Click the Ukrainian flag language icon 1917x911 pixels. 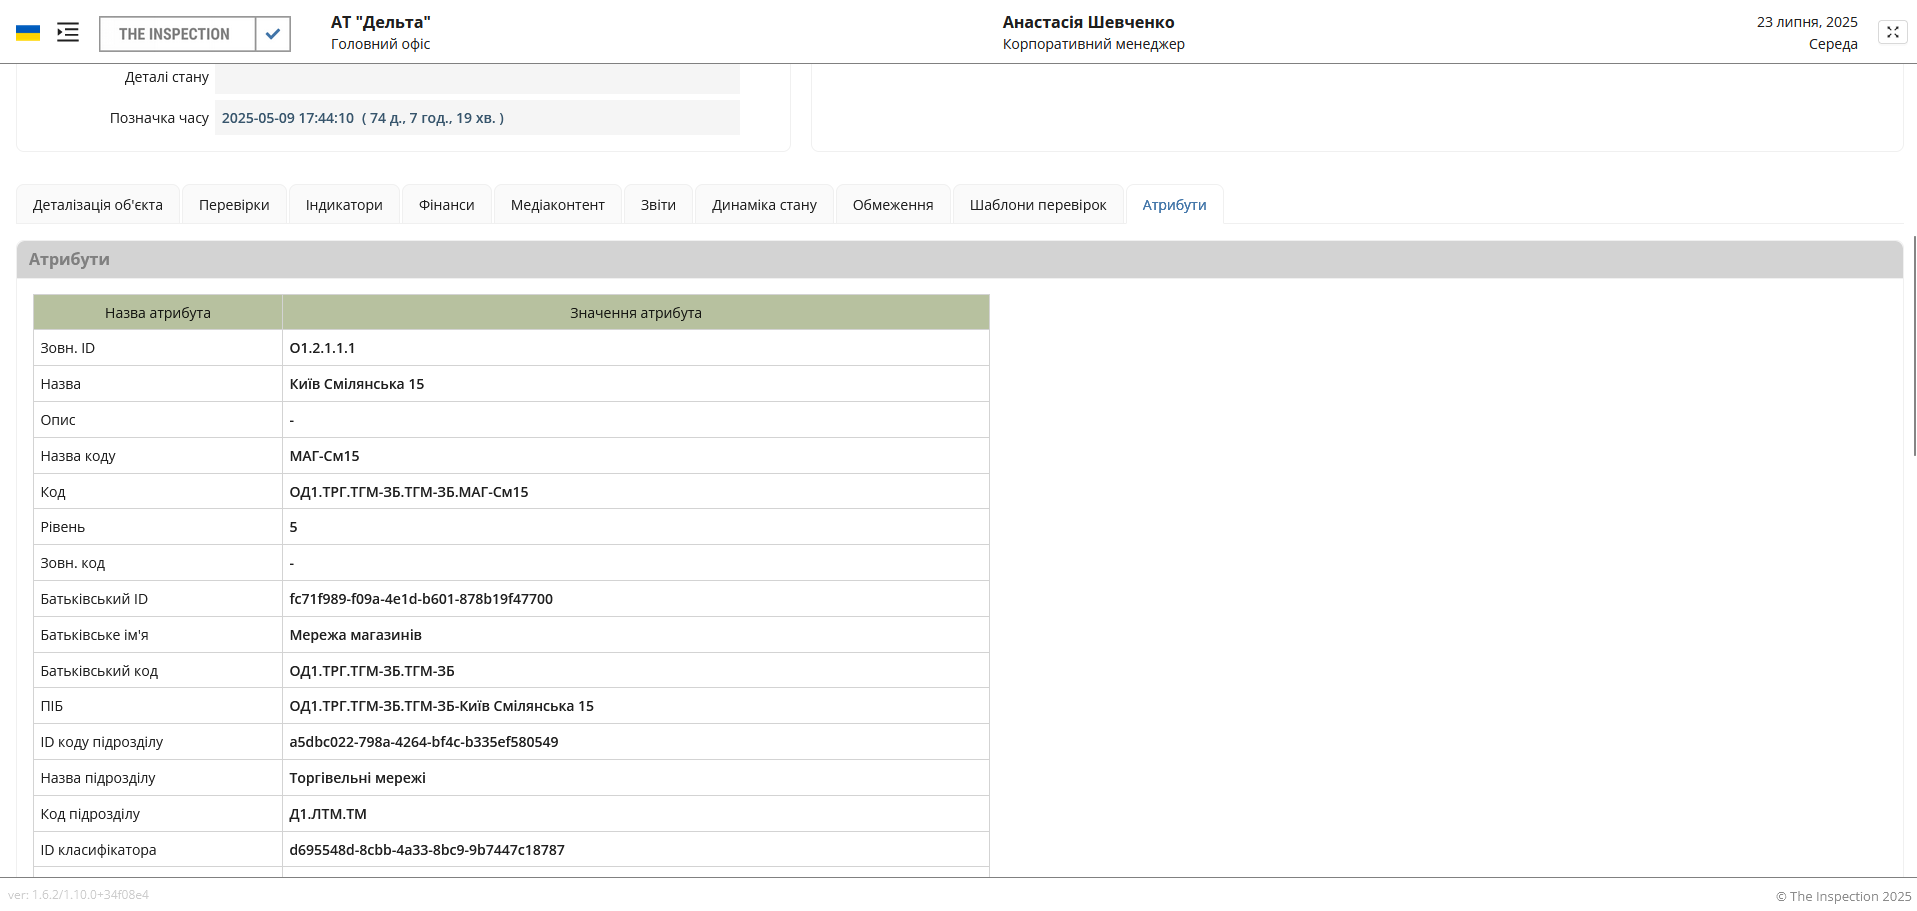[28, 33]
